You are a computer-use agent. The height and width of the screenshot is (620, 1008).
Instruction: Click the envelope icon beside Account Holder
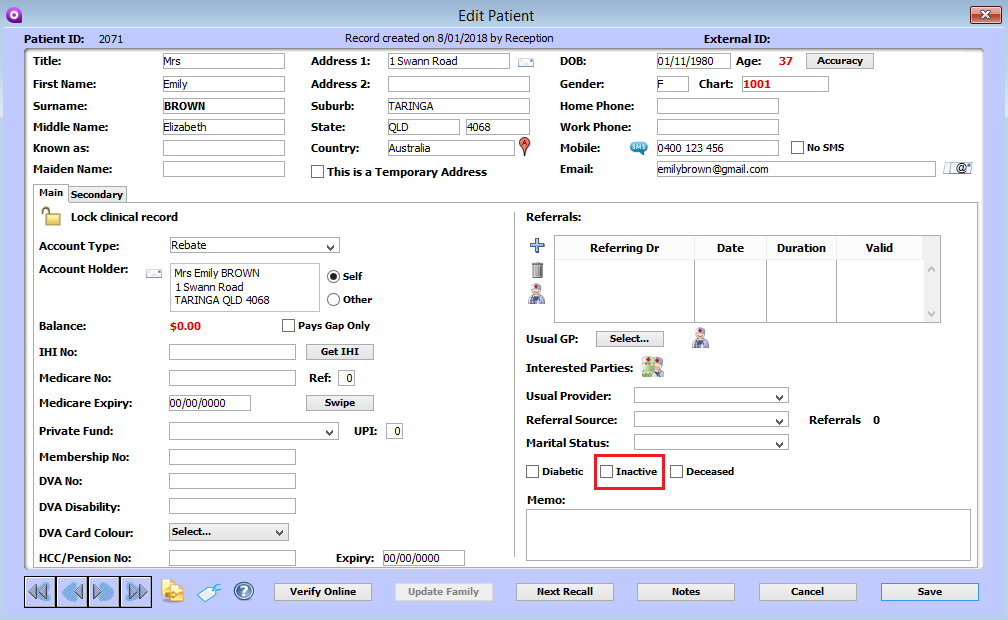coord(154,273)
